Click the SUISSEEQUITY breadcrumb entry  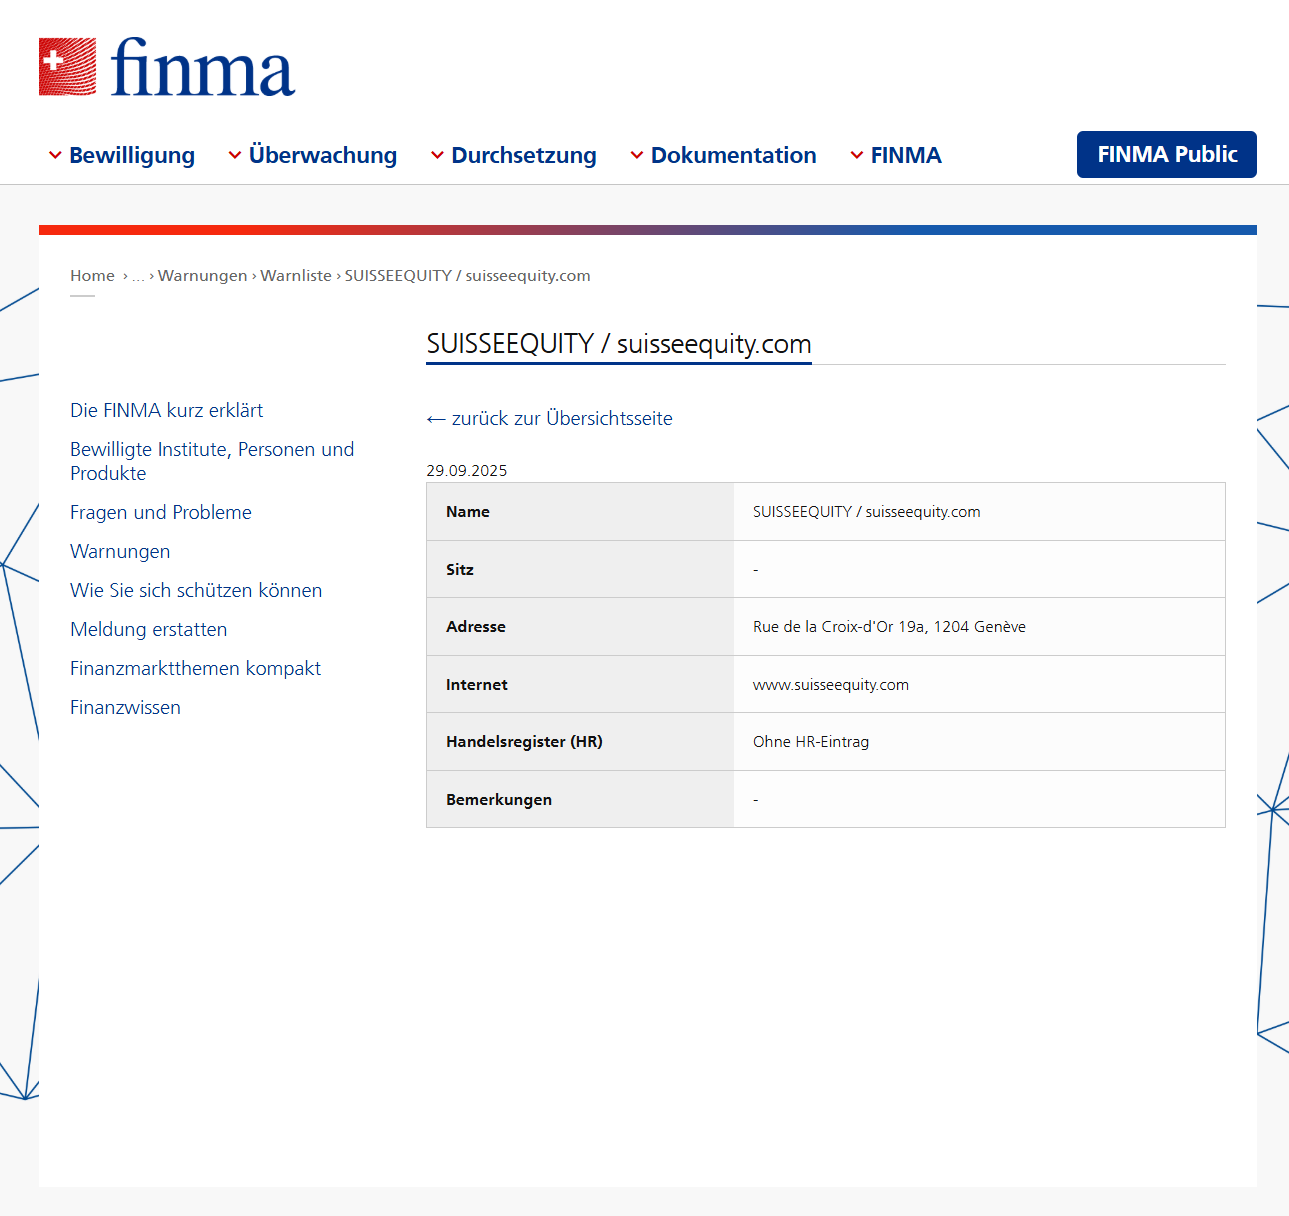468,276
